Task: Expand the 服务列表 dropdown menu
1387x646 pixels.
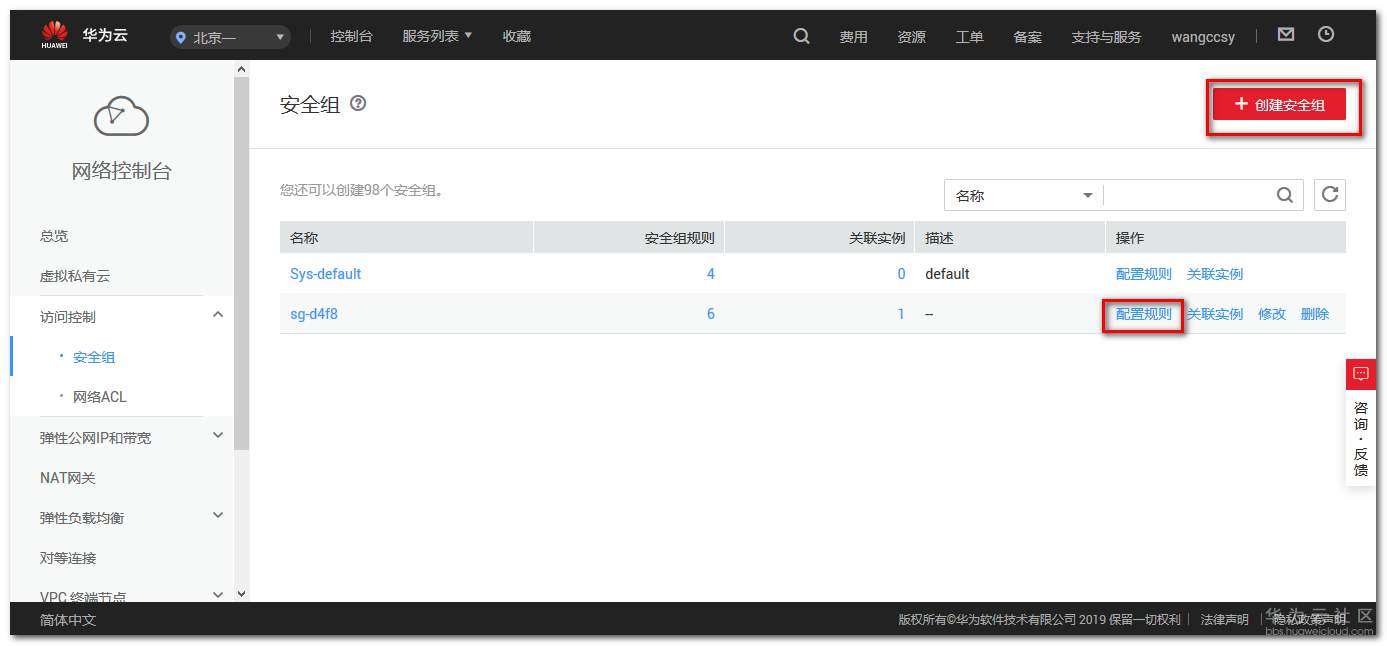Action: pos(437,36)
